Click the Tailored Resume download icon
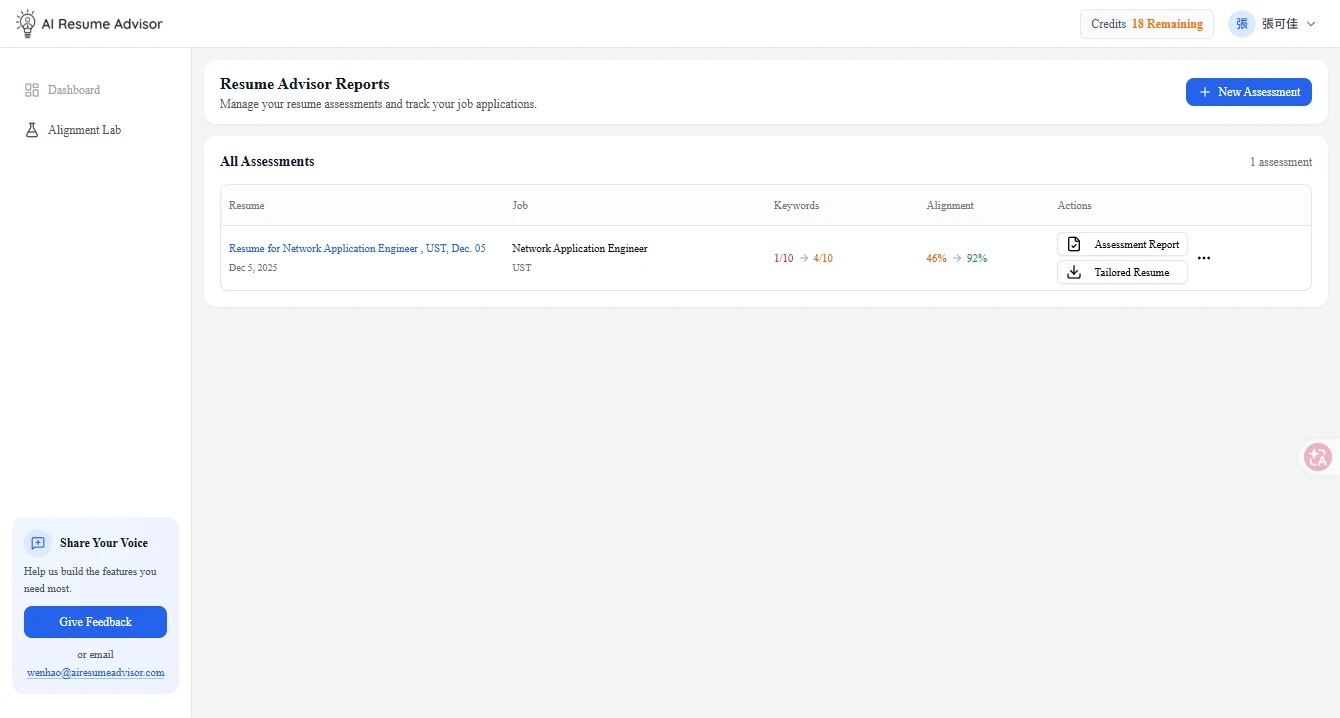Image resolution: width=1340 pixels, height=718 pixels. [1074, 272]
